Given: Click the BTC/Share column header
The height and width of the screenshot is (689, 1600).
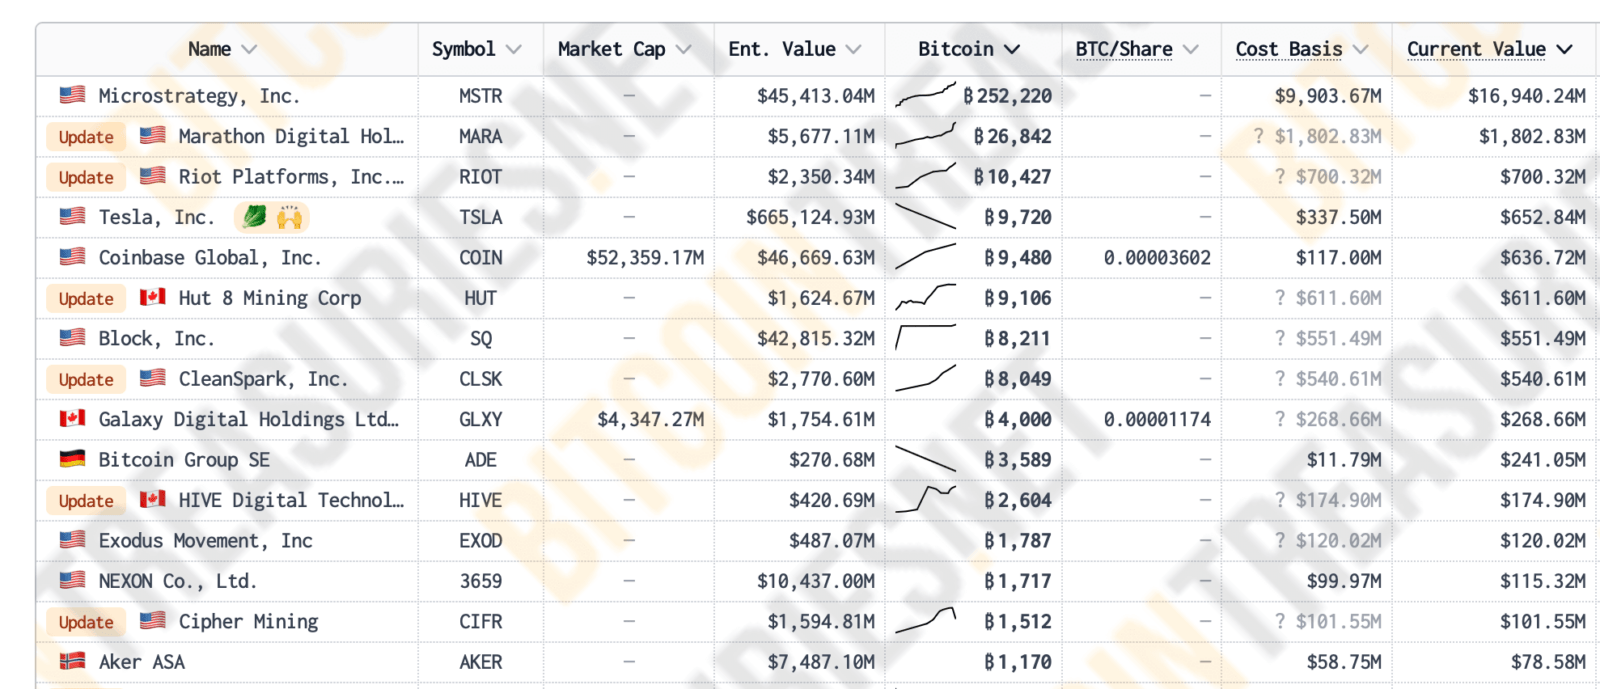Looking at the screenshot, I should 1136,49.
